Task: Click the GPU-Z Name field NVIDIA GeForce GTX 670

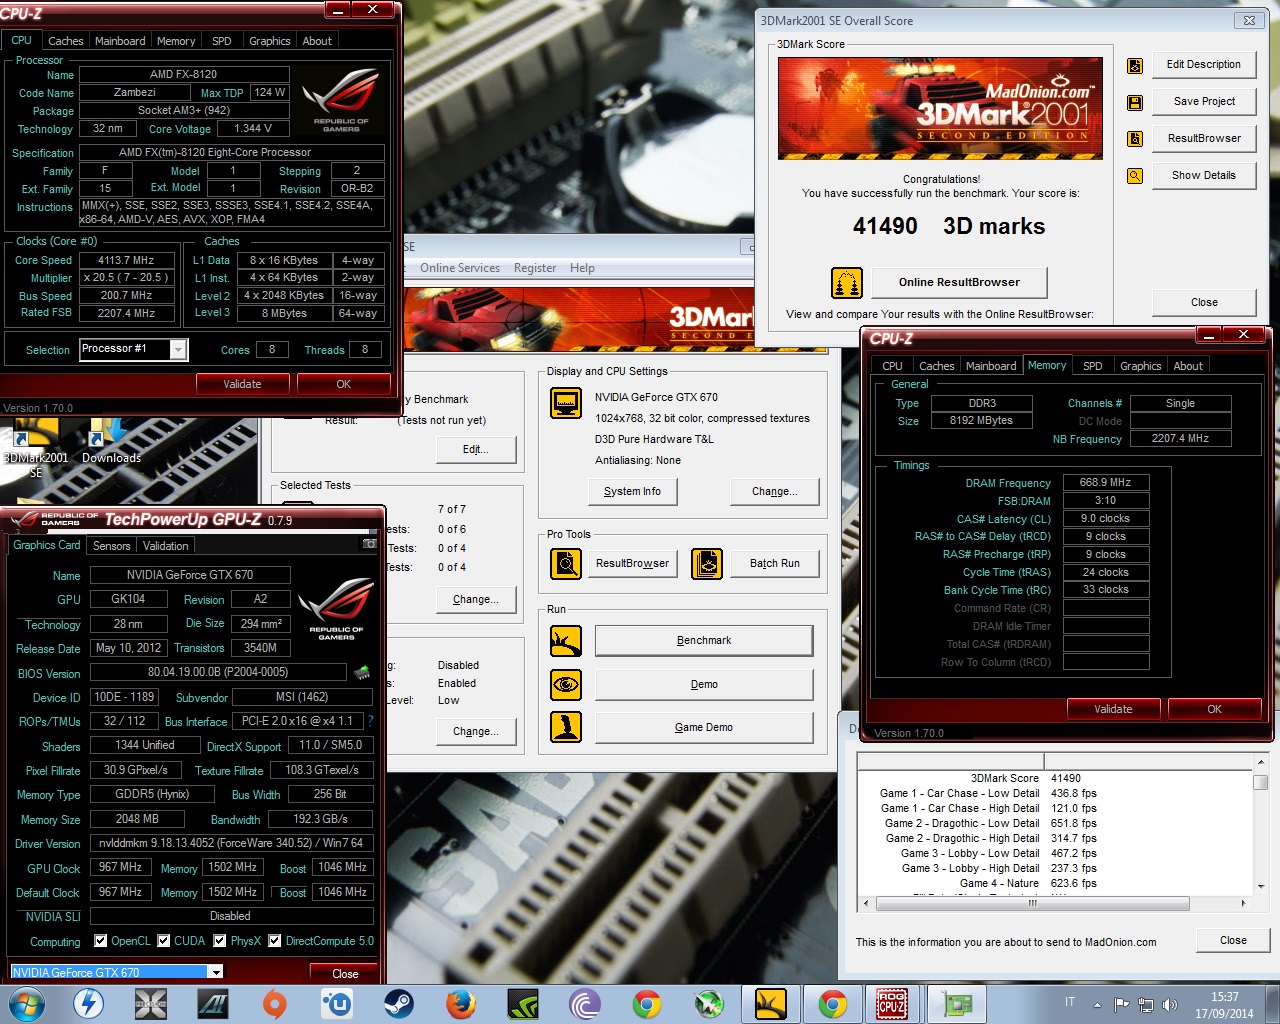Action: click(x=190, y=575)
